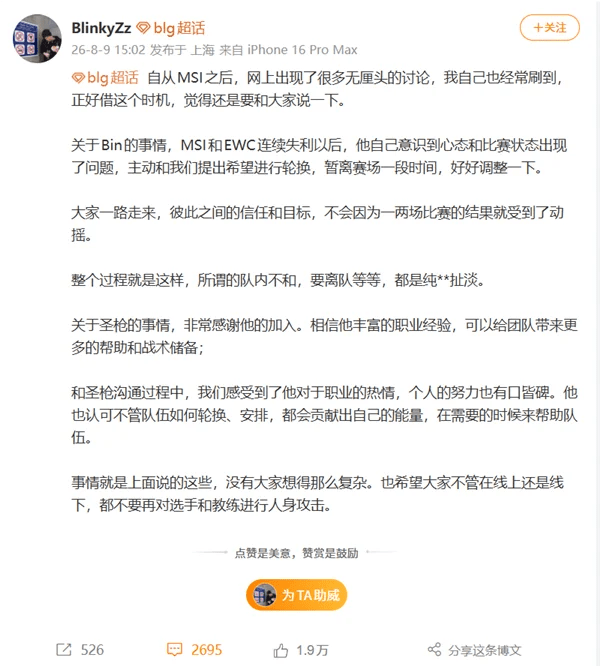Click the iPhone 16 Pro Max source text
The image size is (600, 666).
point(302,50)
